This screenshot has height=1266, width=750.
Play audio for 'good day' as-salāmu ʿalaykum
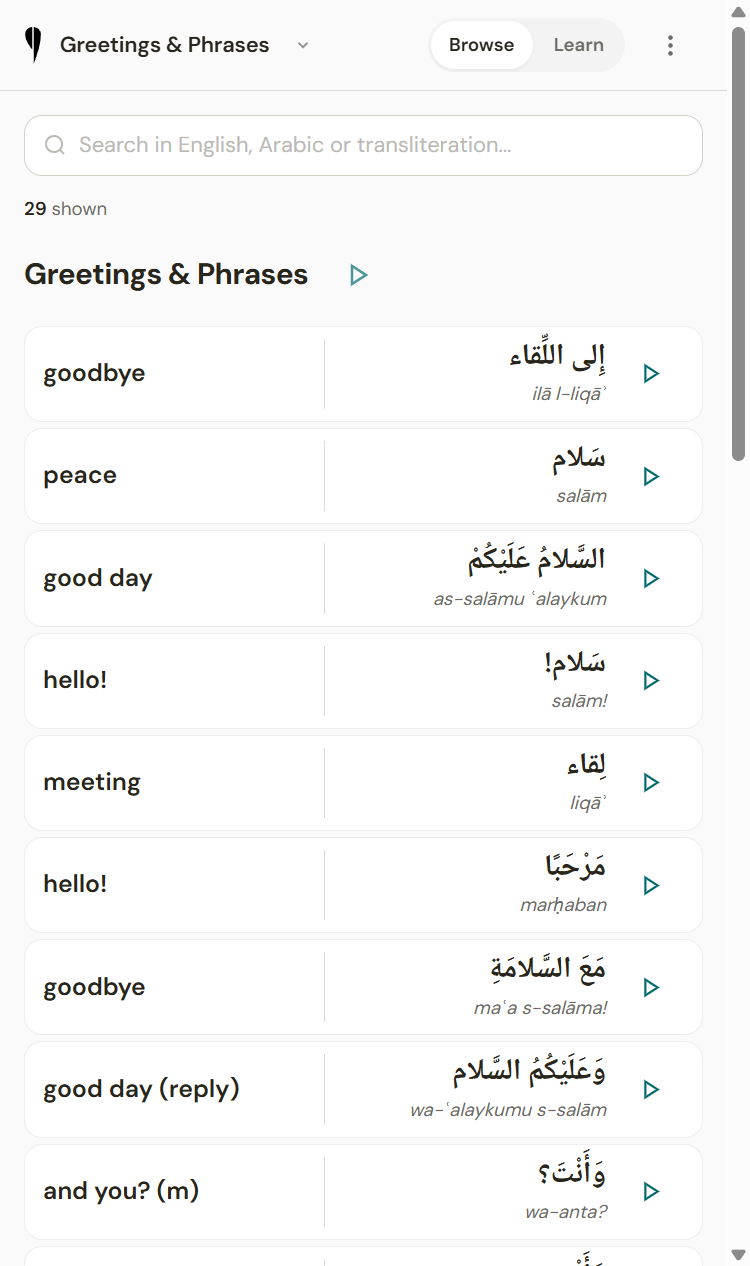click(x=651, y=578)
